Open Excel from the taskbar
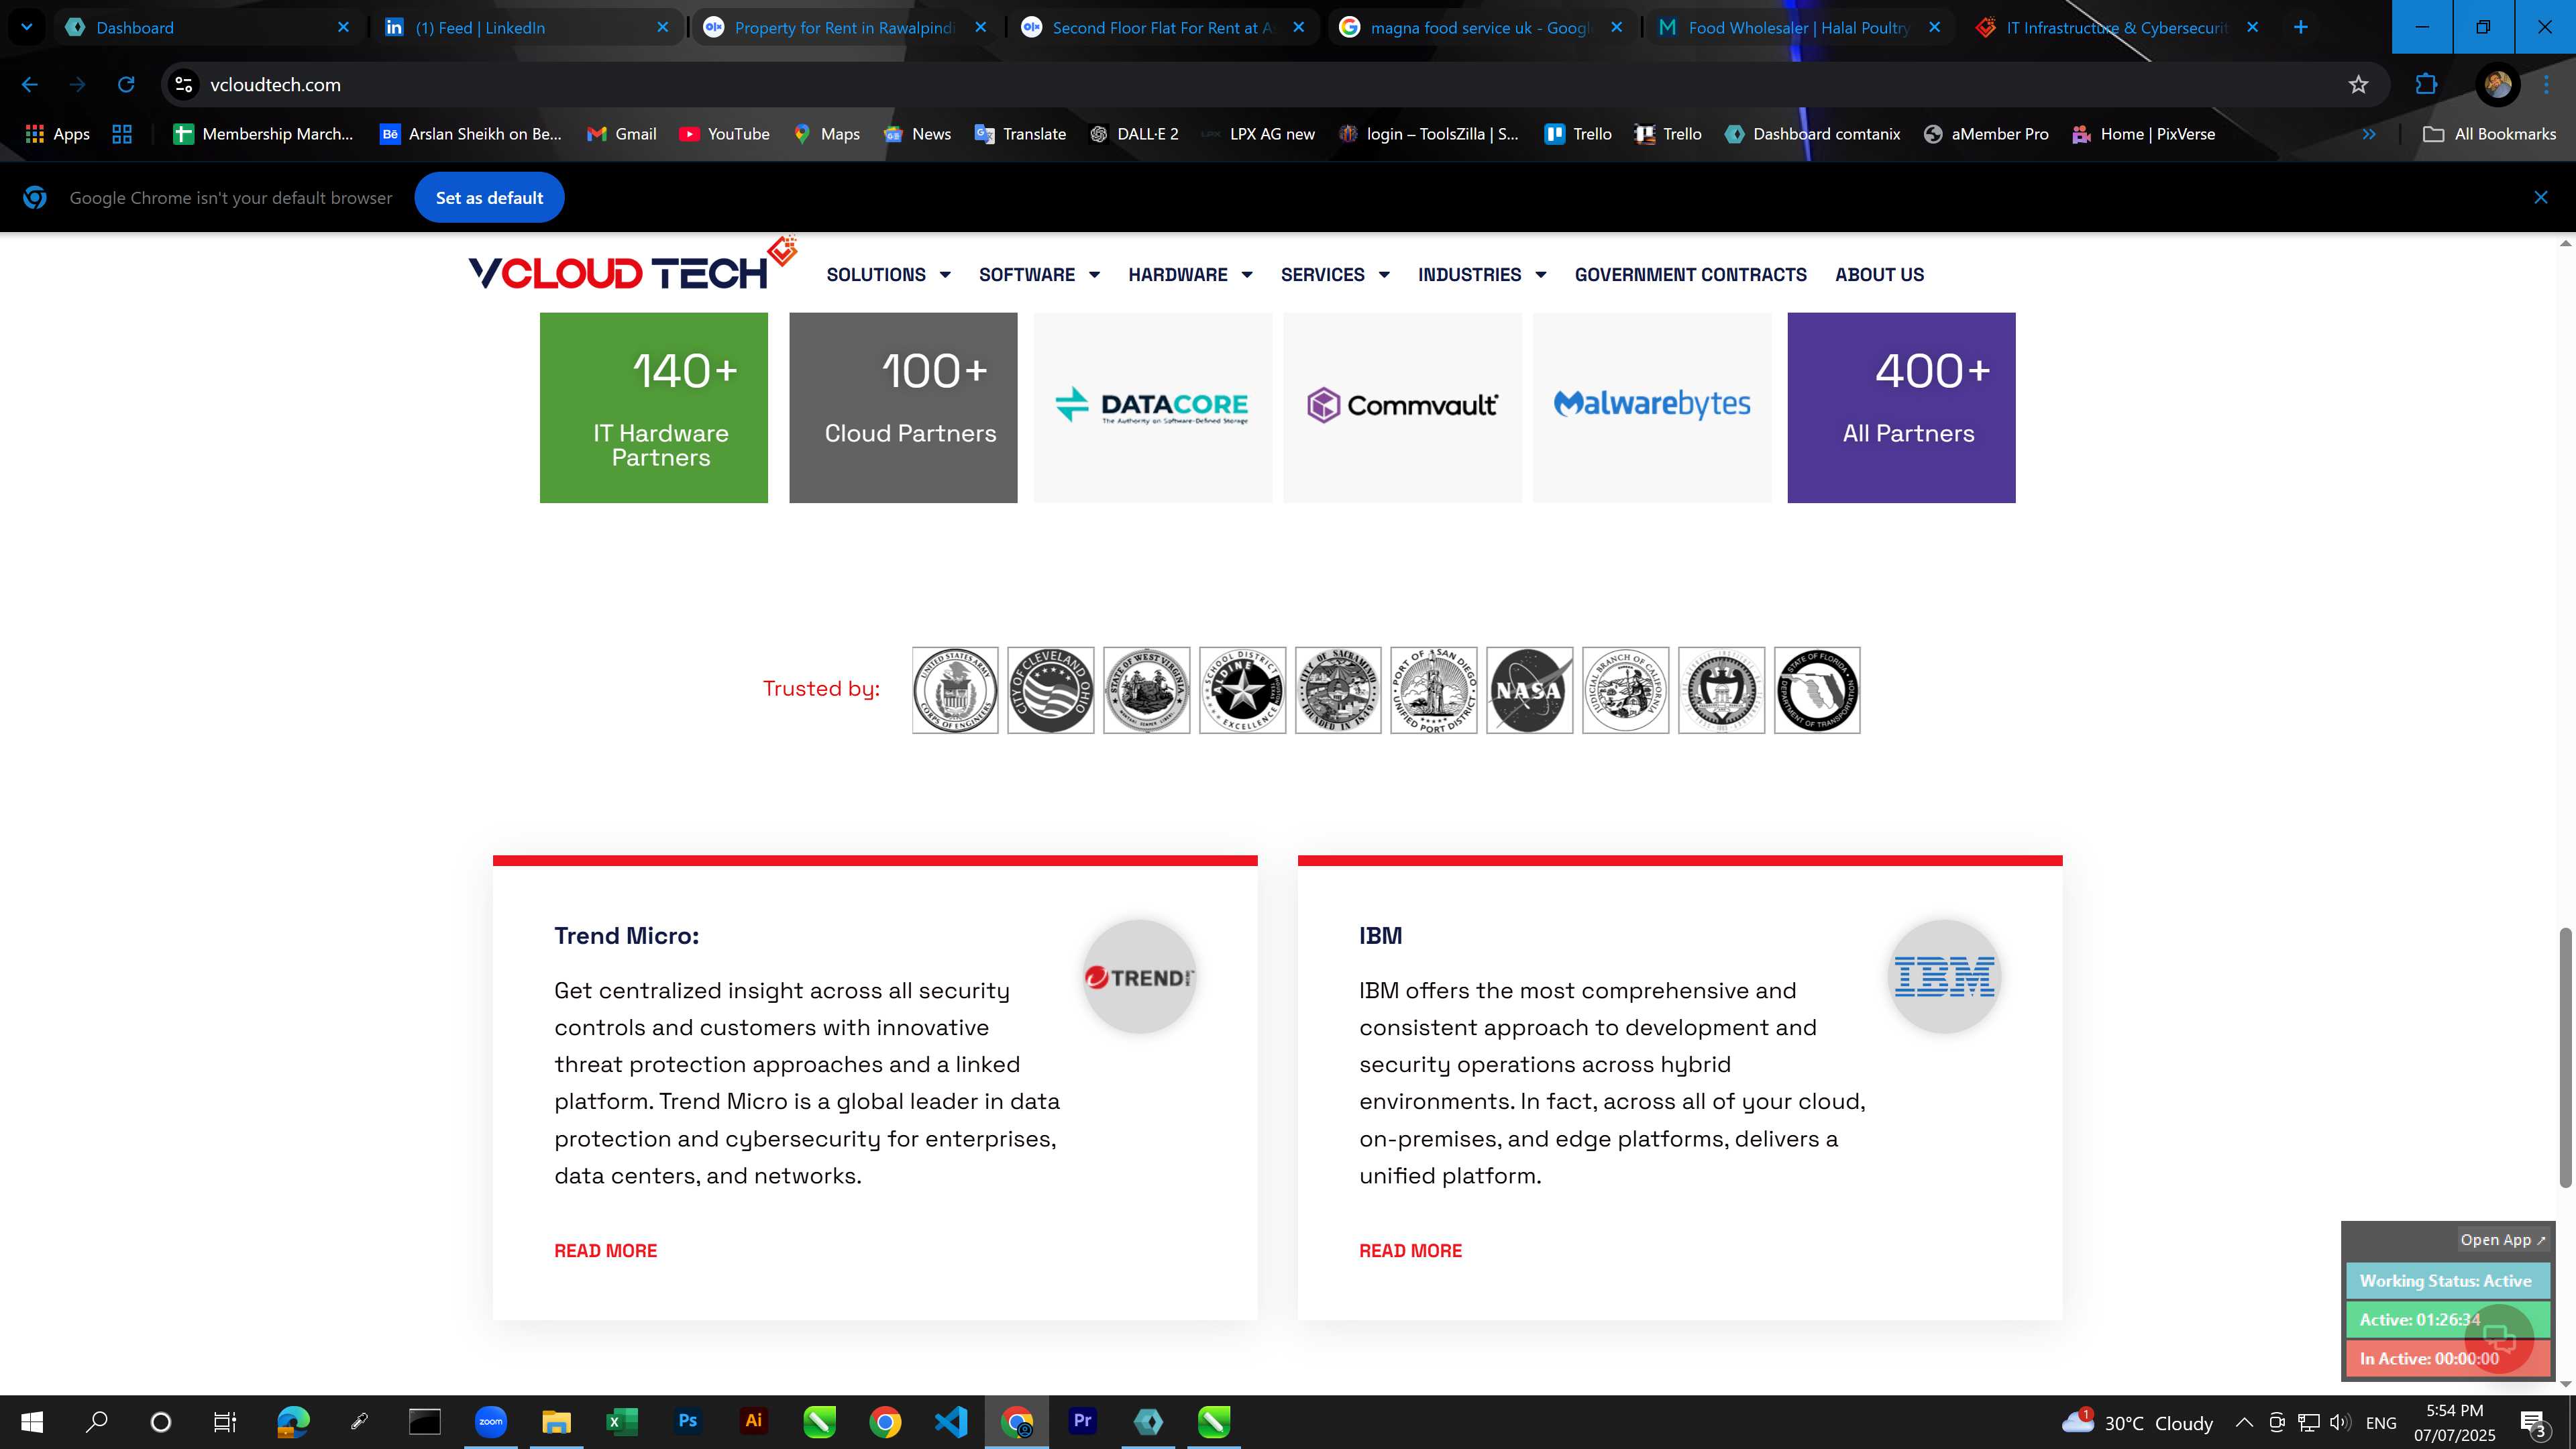Viewport: 2576px width, 1449px height. [x=621, y=1421]
